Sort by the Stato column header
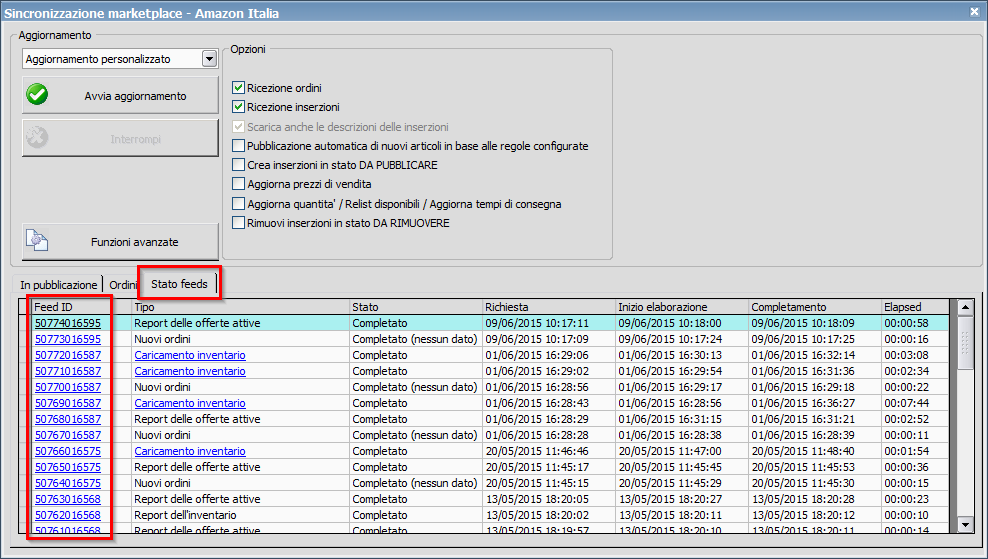Screen dimensions: 988x559 [416, 307]
